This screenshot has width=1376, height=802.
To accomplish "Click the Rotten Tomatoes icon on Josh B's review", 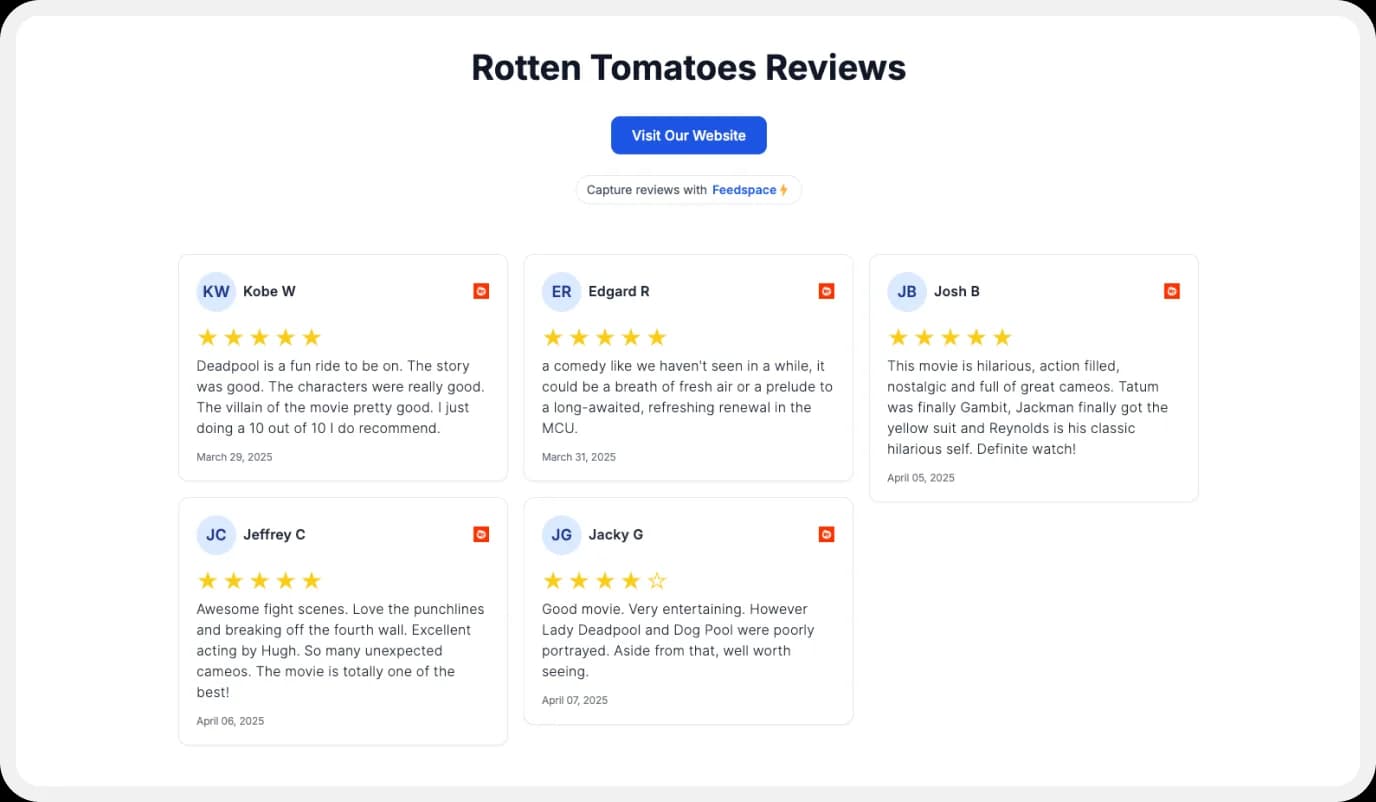I will [x=1171, y=290].
